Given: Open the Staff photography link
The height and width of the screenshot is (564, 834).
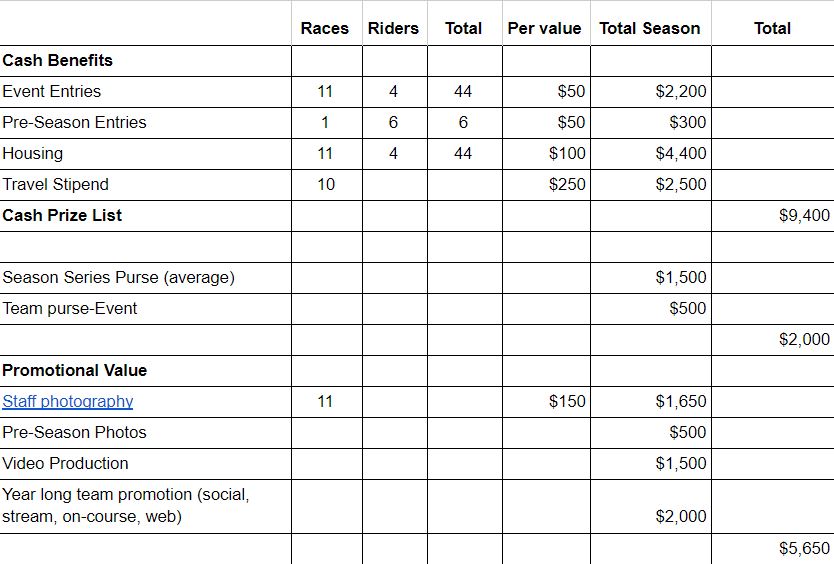Looking at the screenshot, I should [x=68, y=401].
